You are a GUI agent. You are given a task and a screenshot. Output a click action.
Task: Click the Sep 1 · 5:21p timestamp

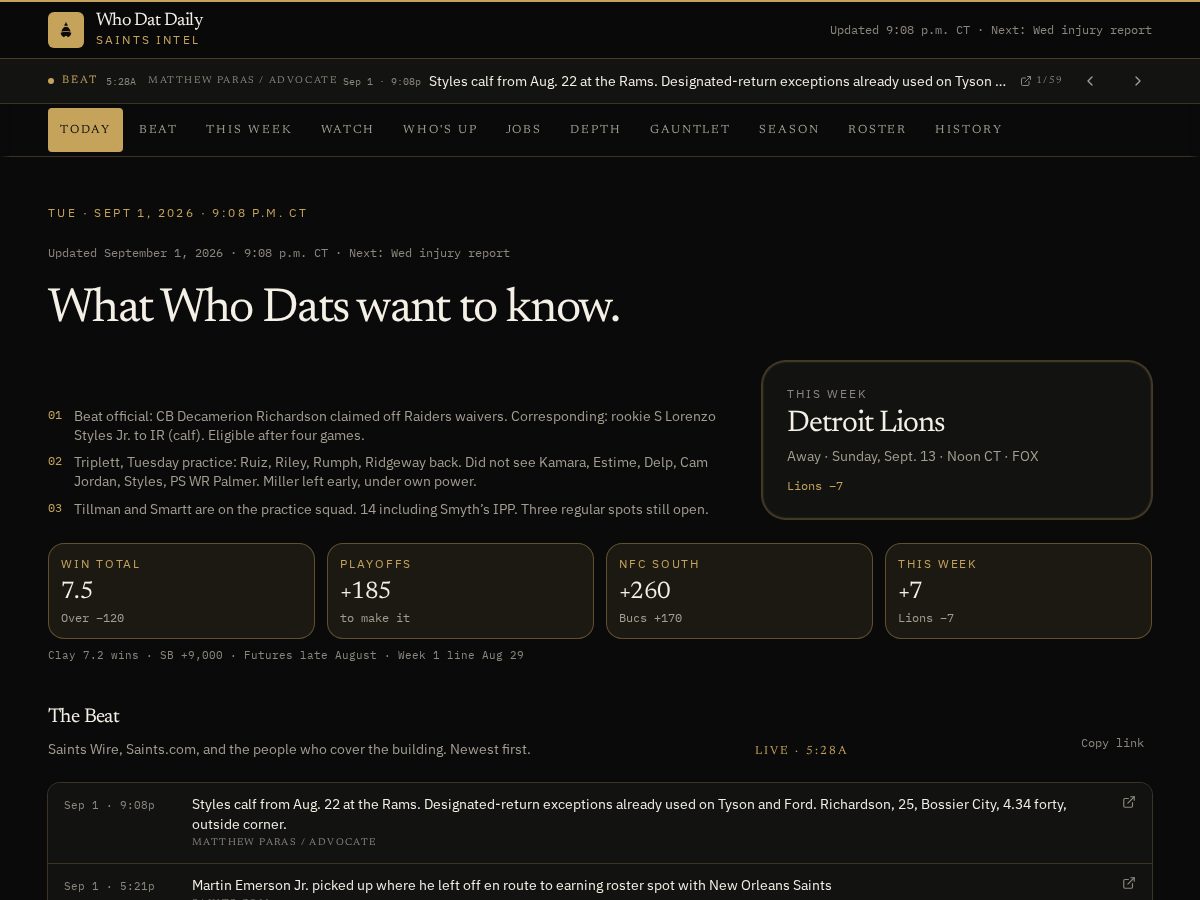click(x=109, y=886)
